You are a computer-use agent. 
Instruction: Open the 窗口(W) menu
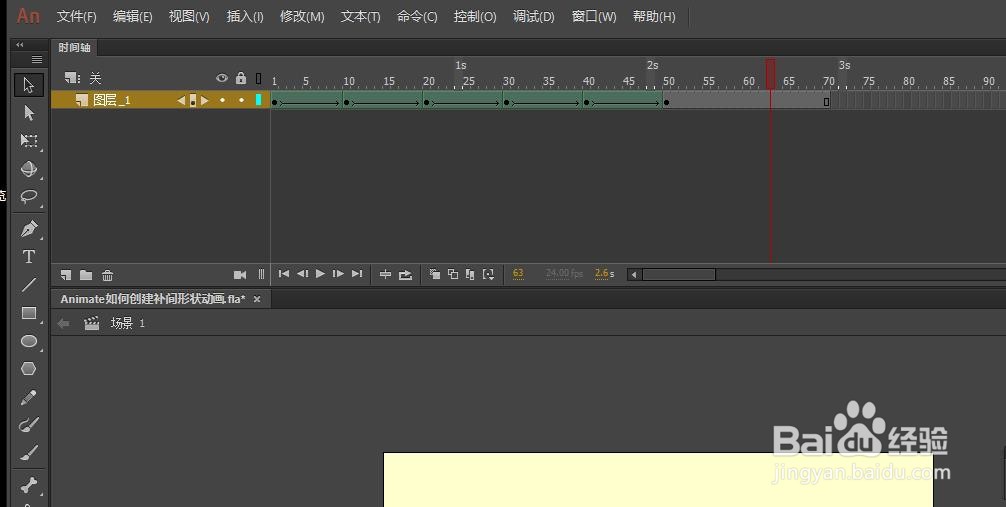tap(594, 17)
